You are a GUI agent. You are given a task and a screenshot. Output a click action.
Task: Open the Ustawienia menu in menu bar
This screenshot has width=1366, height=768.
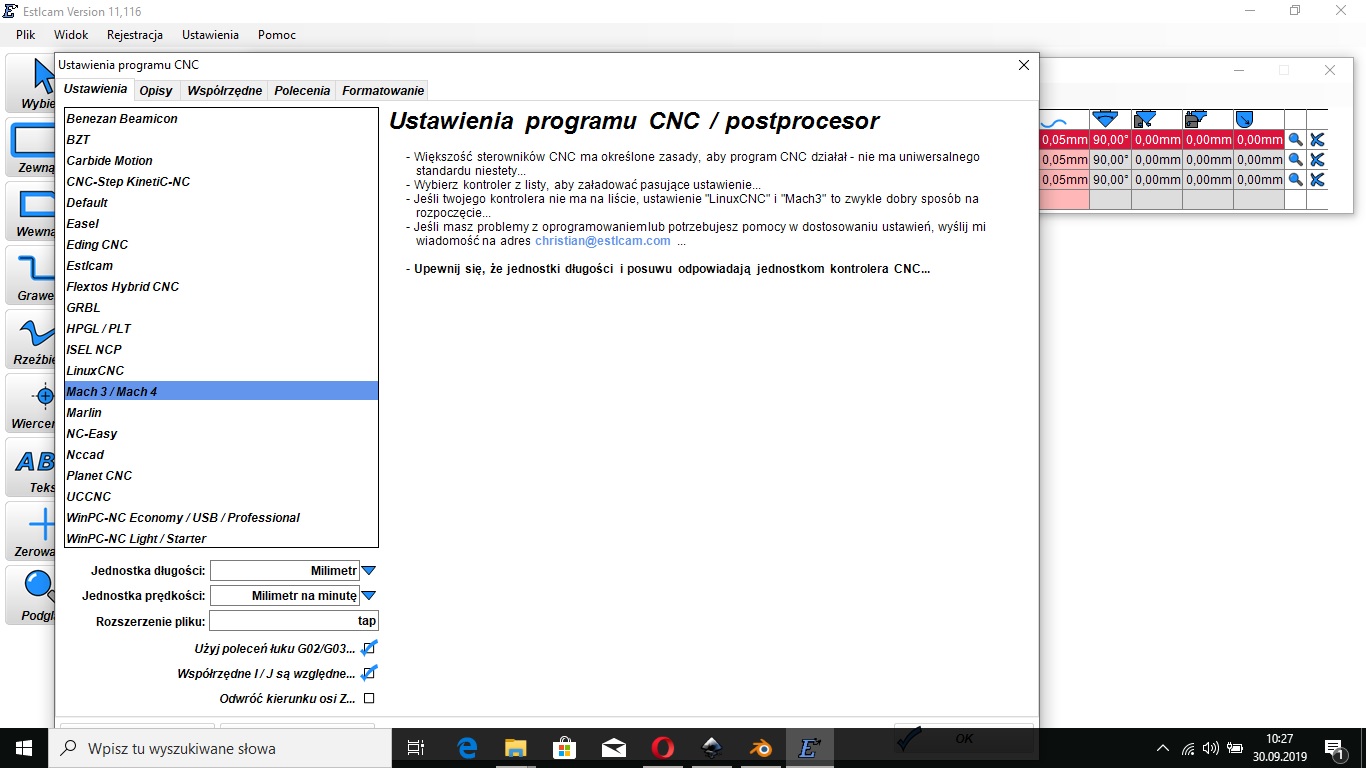tap(210, 35)
